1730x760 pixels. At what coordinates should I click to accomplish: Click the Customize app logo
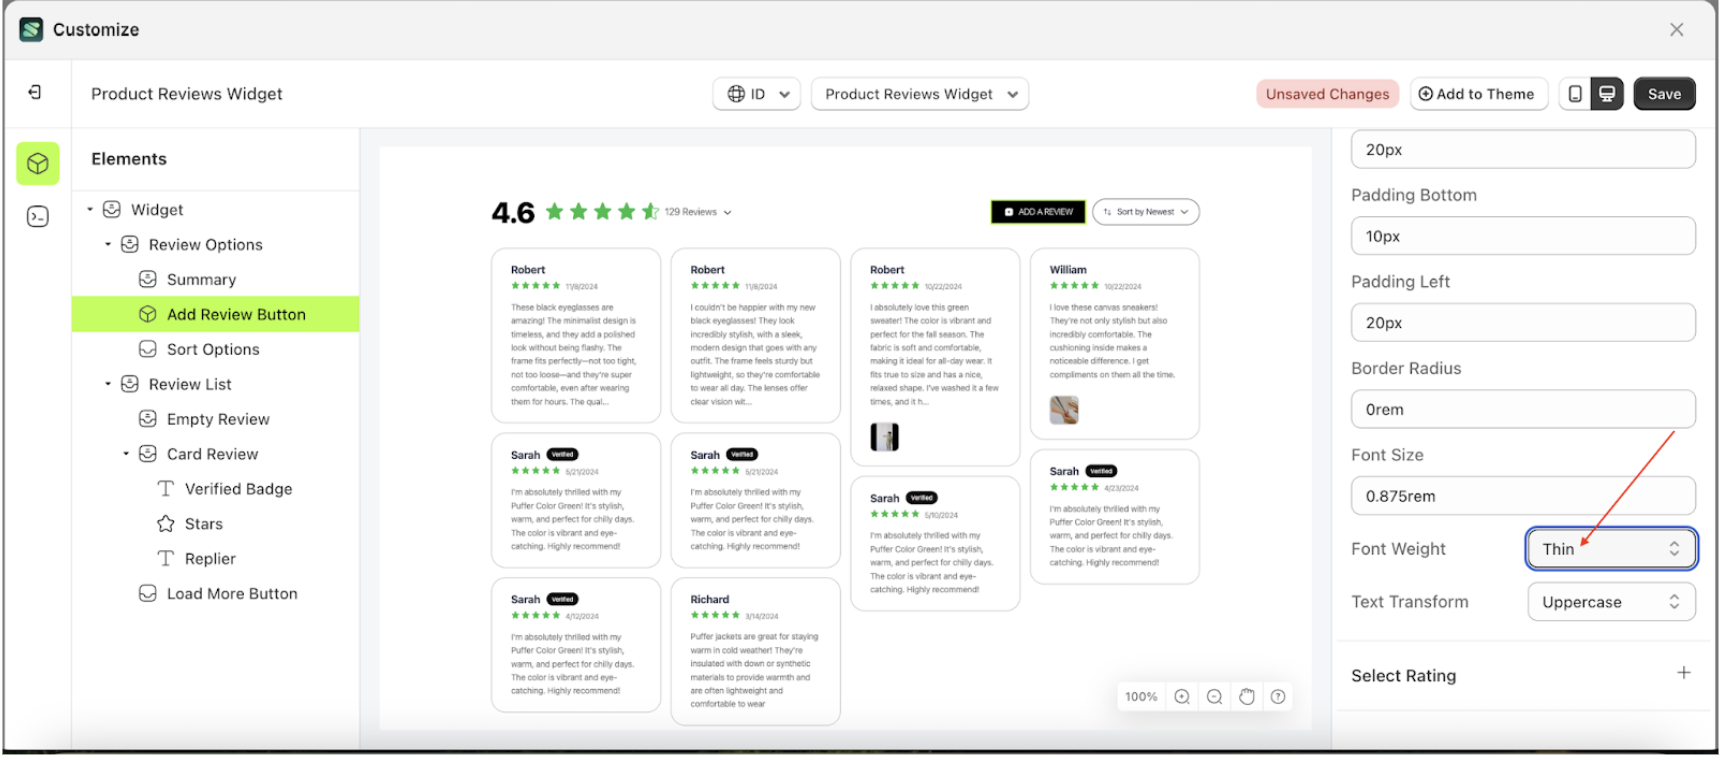tap(31, 29)
